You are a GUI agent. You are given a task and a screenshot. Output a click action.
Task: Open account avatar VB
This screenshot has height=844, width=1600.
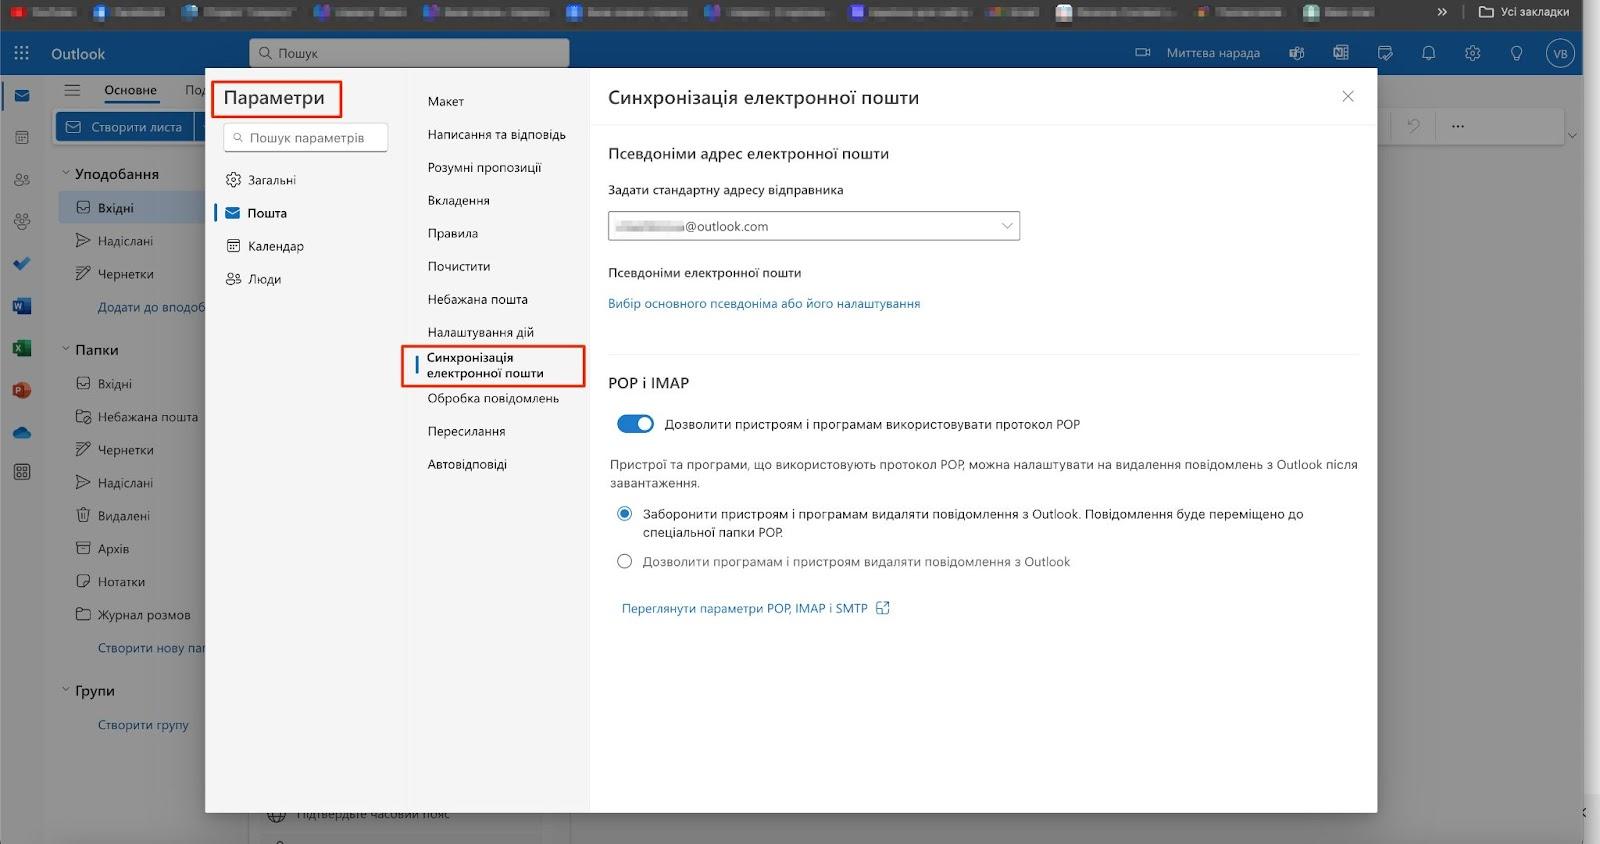pos(1560,53)
